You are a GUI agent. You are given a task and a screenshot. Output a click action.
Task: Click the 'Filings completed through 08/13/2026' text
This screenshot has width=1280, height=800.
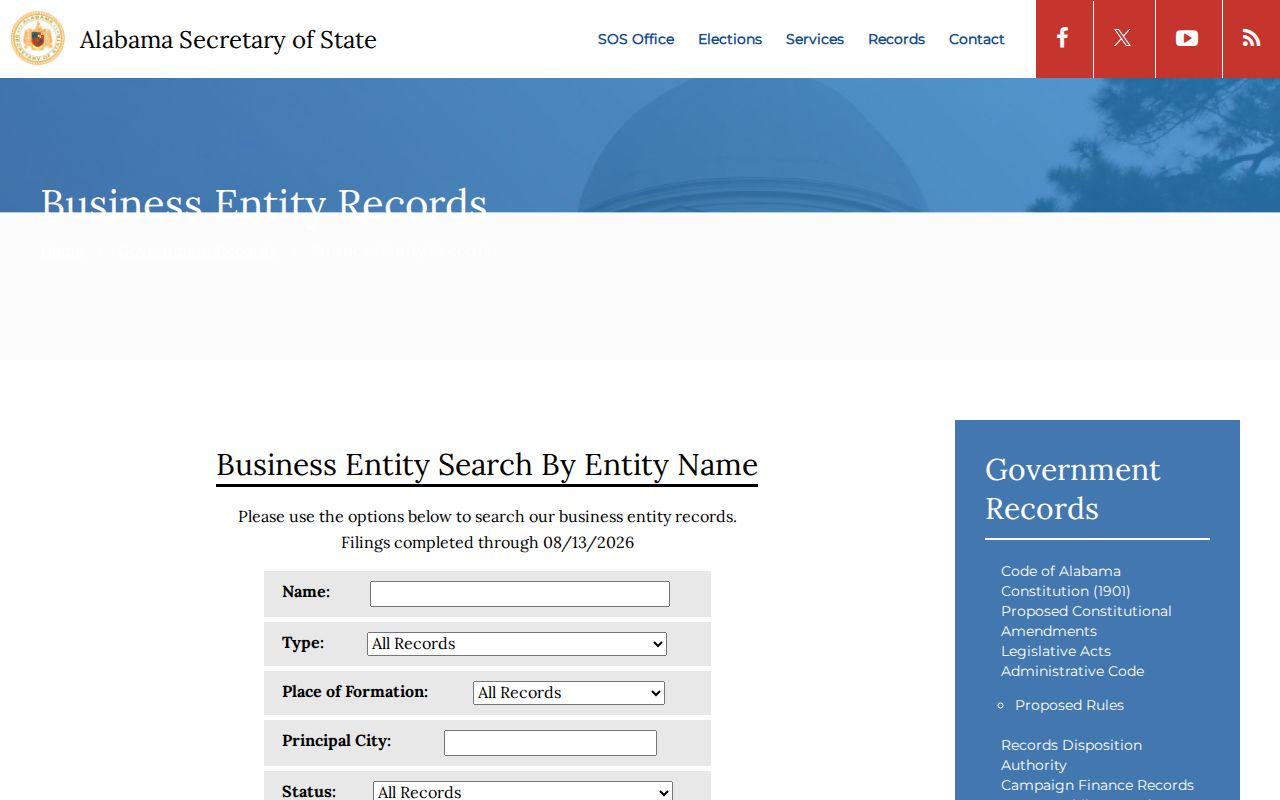[487, 543]
